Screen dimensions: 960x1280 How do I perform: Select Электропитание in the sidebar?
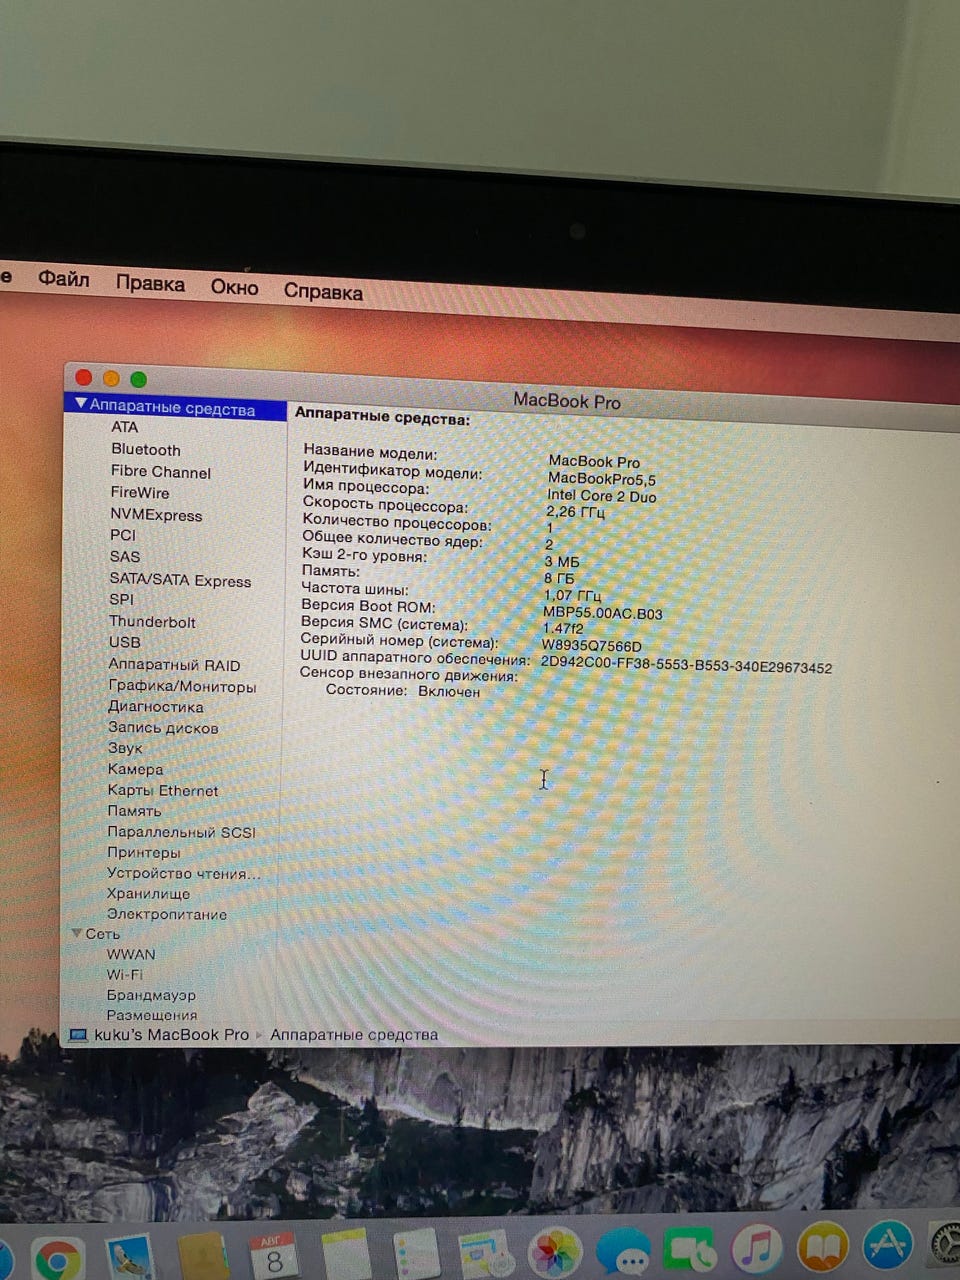pos(166,915)
